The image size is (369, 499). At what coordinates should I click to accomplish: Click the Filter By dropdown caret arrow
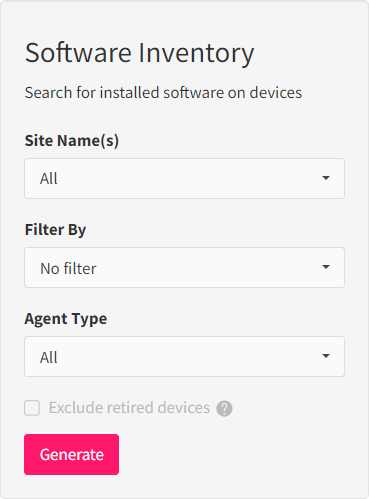click(326, 267)
